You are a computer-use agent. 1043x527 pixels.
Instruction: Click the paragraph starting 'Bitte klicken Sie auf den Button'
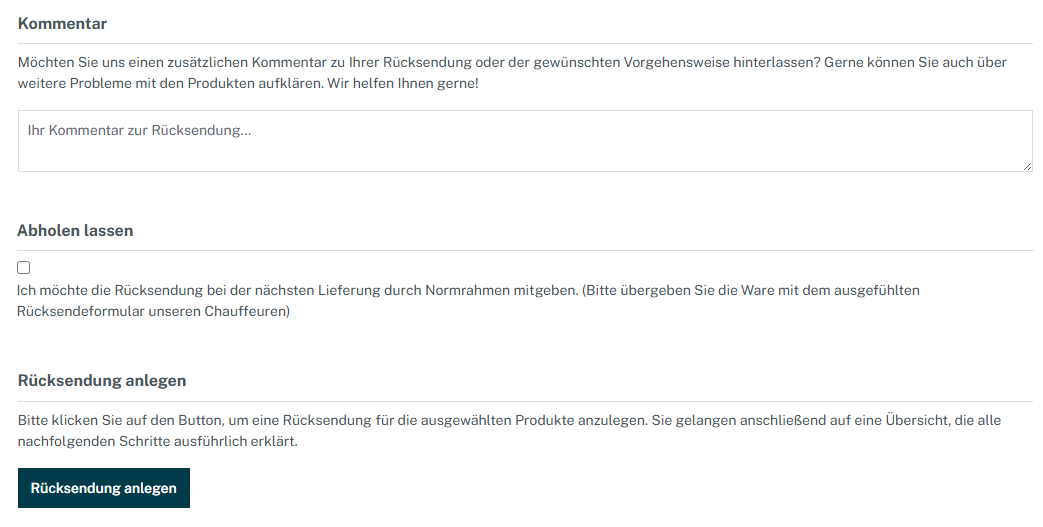[x=400, y=420]
